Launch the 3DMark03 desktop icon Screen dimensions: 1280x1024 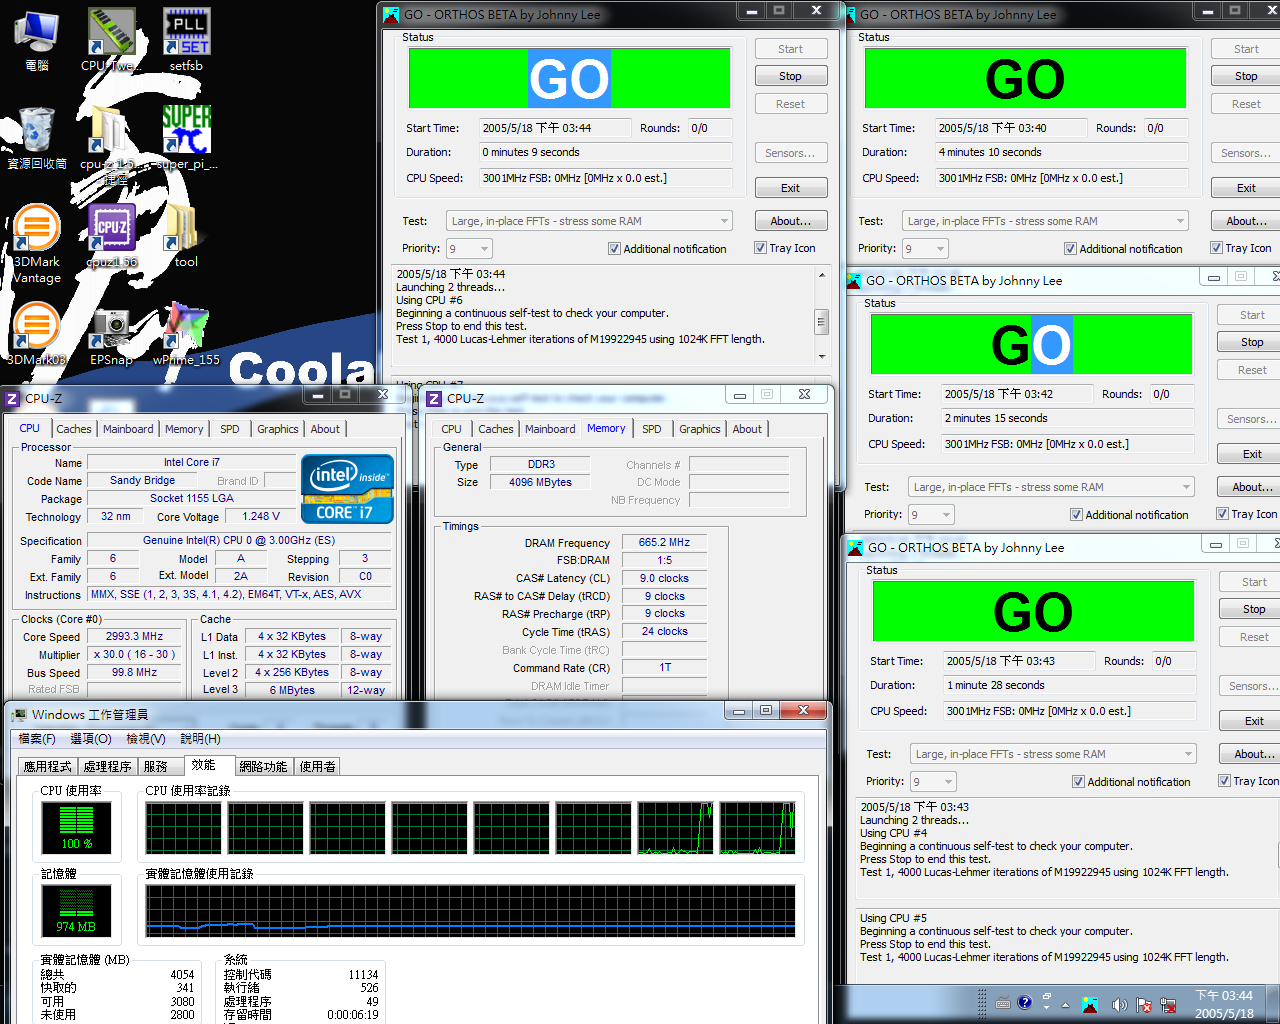click(x=37, y=335)
